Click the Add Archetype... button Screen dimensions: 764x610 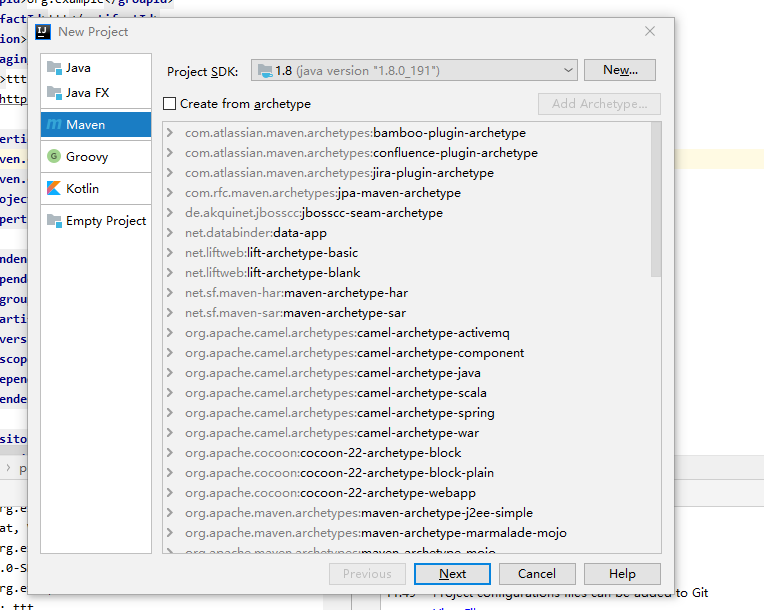click(x=599, y=104)
